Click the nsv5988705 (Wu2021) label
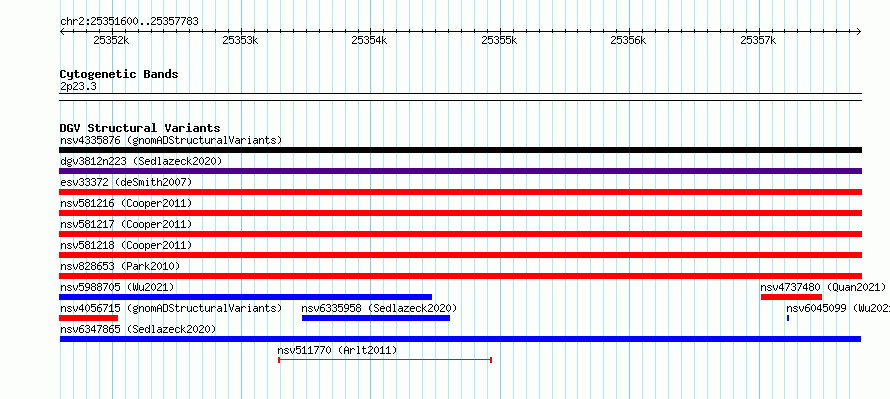 tap(117, 287)
